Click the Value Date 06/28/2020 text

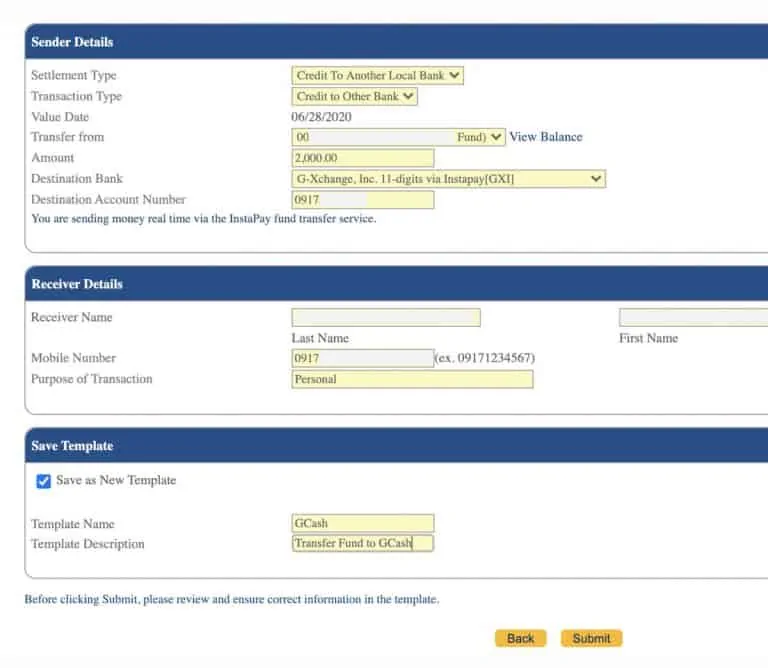[321, 117]
